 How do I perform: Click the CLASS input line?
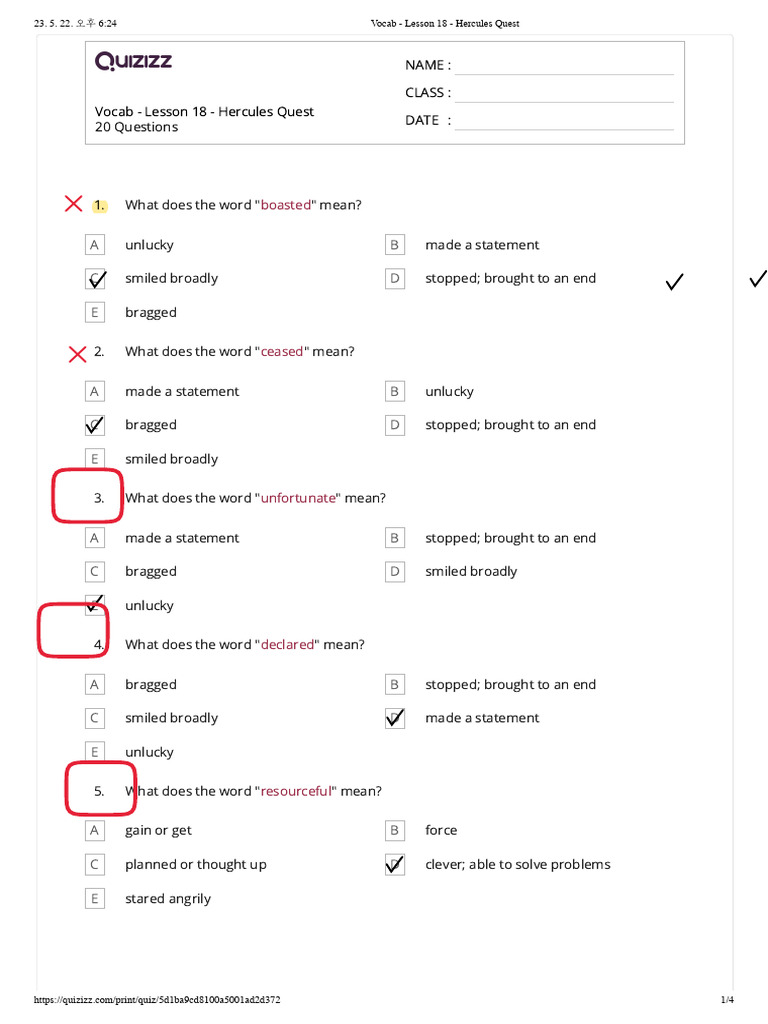click(x=564, y=94)
